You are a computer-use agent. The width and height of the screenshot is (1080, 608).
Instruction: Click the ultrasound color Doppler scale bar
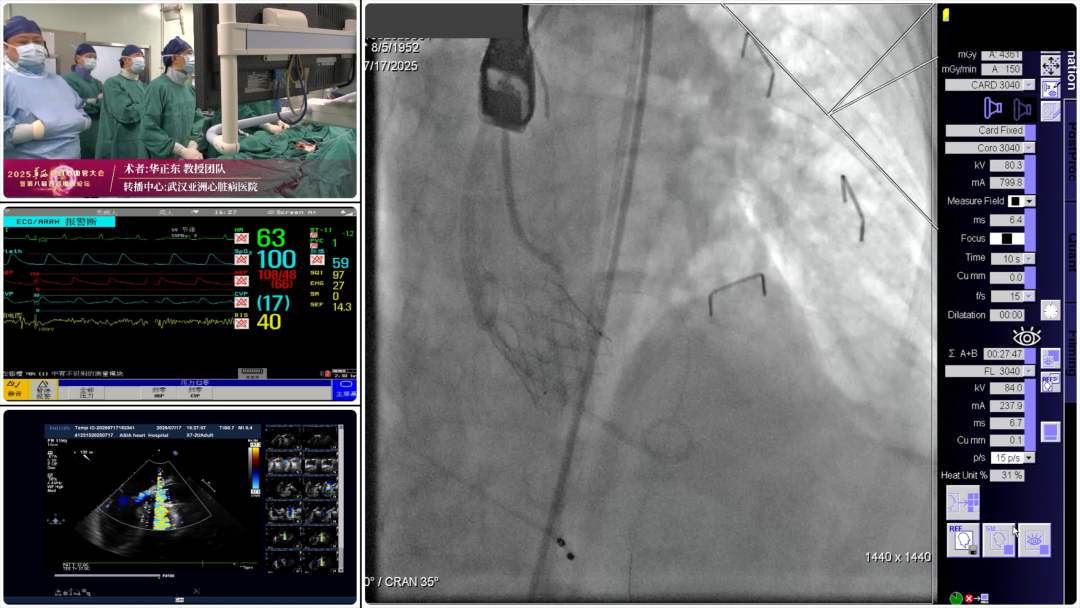point(254,466)
